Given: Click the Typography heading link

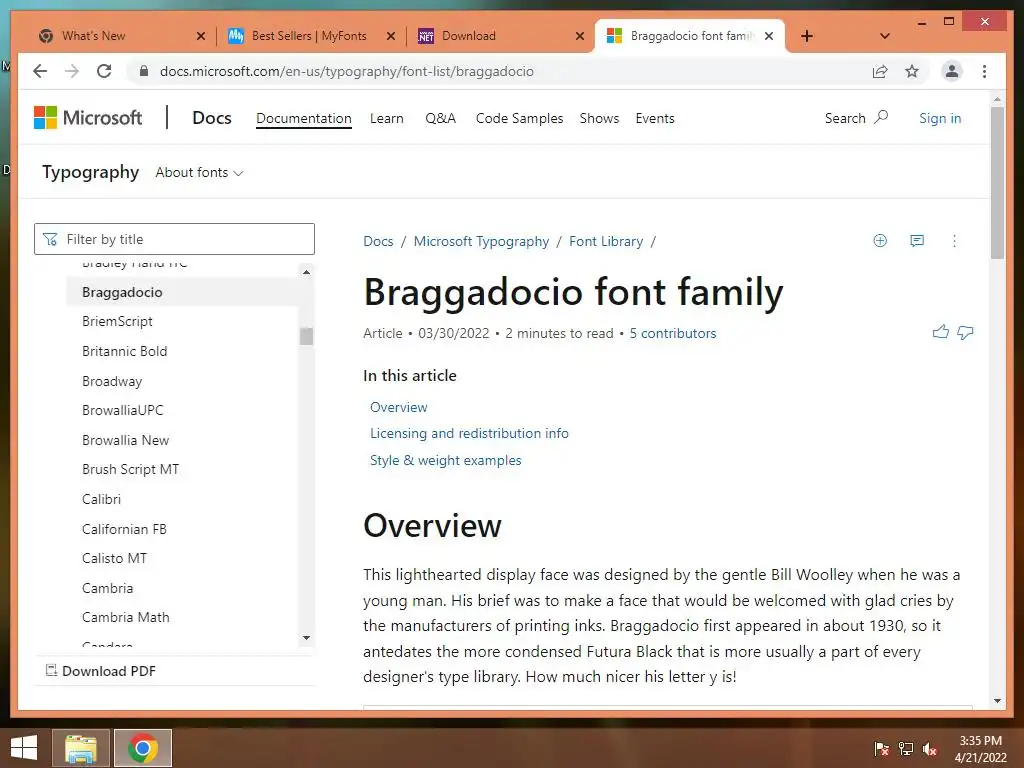Looking at the screenshot, I should (x=91, y=172).
